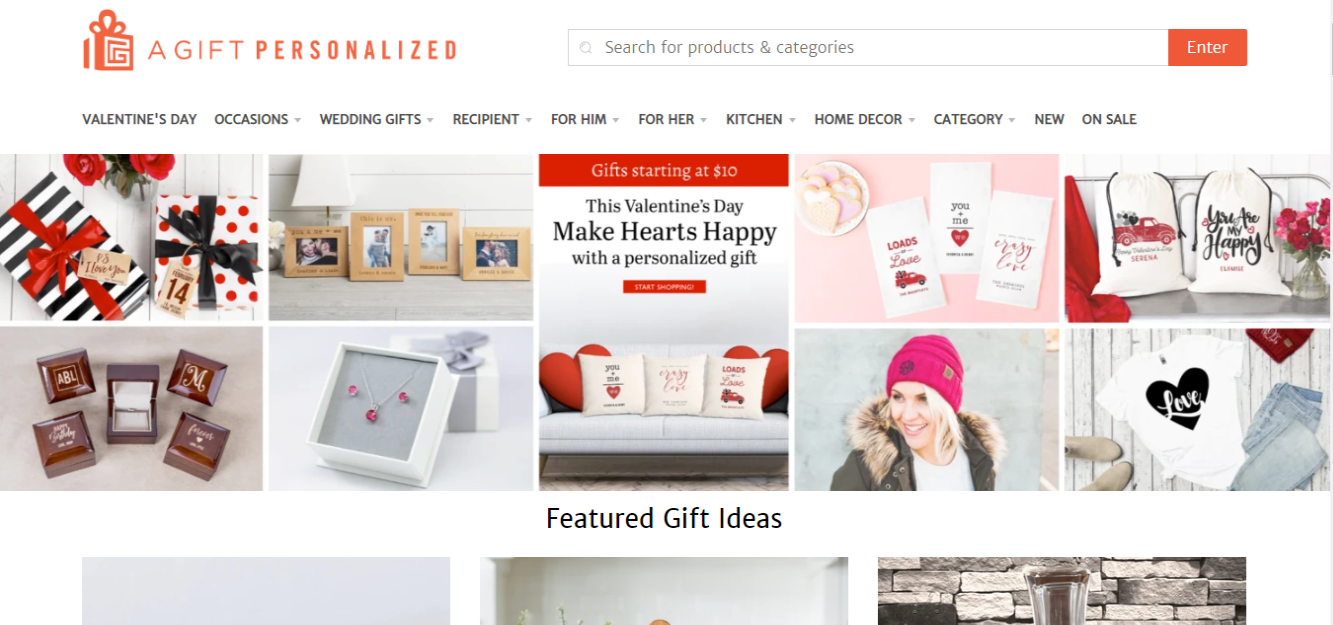Click the Start Shopping button
Screen dimensions: 1333x625
(x=664, y=287)
